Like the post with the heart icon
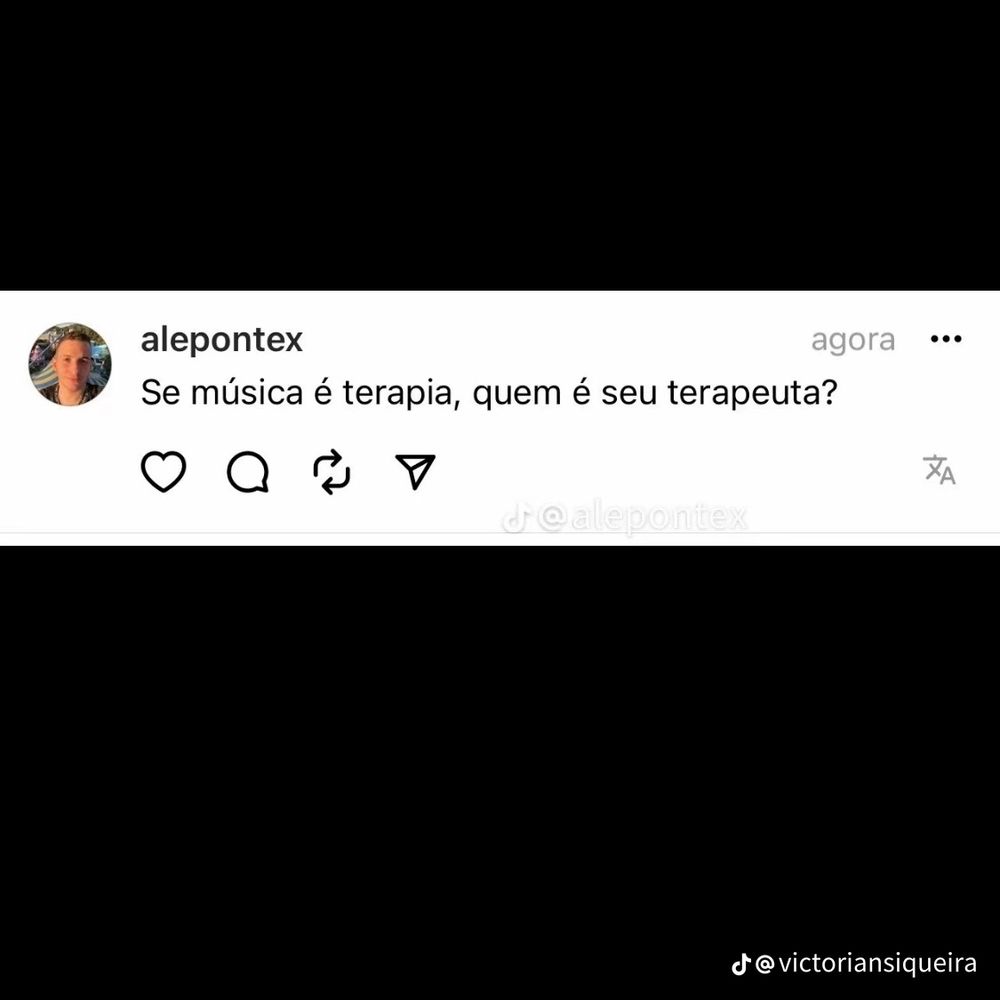Screen dimensions: 1000x1000 163,471
